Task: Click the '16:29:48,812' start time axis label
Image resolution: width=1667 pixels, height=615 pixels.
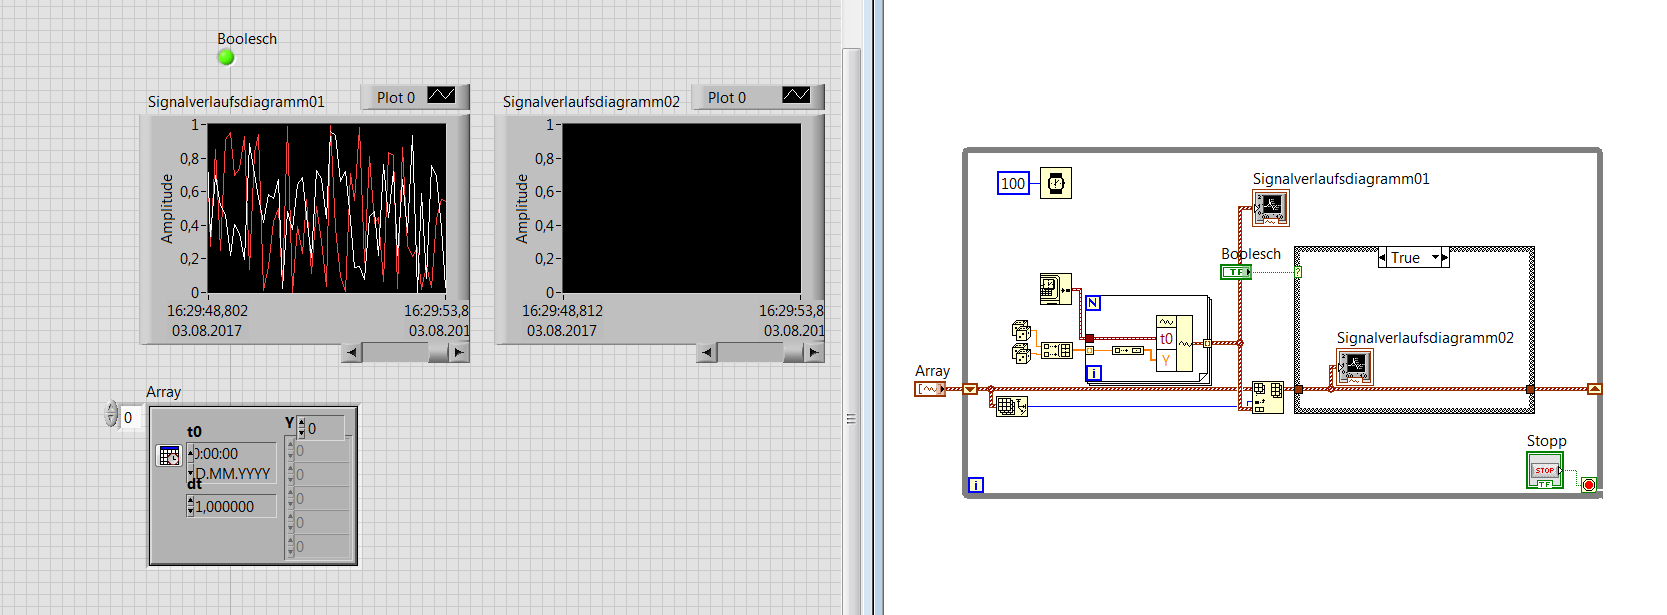Action: click(562, 311)
